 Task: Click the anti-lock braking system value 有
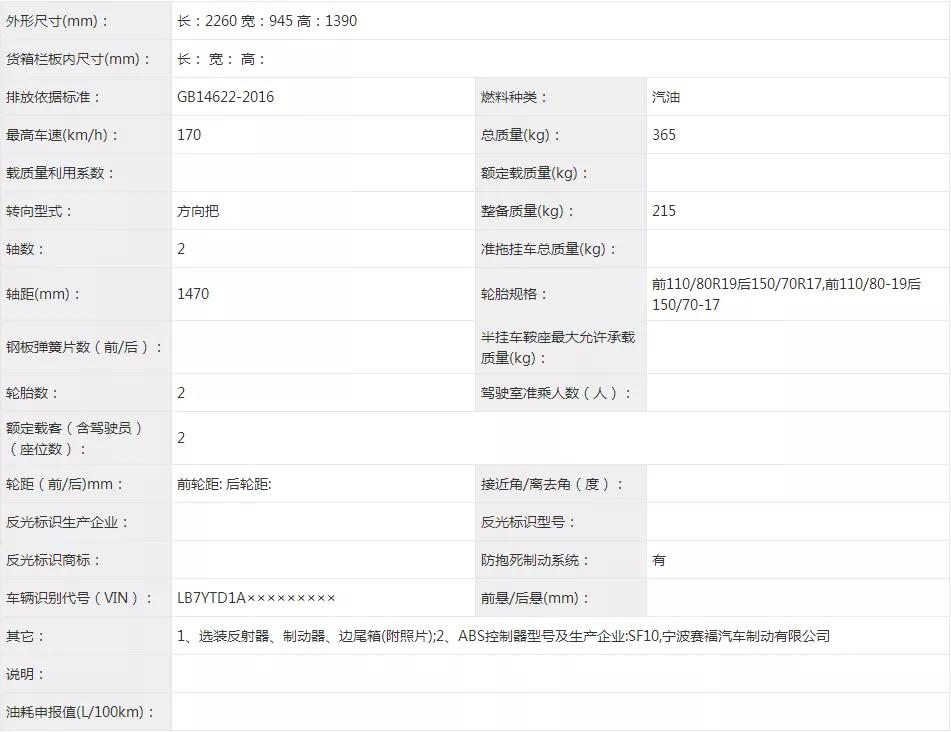pyautogui.click(x=659, y=560)
